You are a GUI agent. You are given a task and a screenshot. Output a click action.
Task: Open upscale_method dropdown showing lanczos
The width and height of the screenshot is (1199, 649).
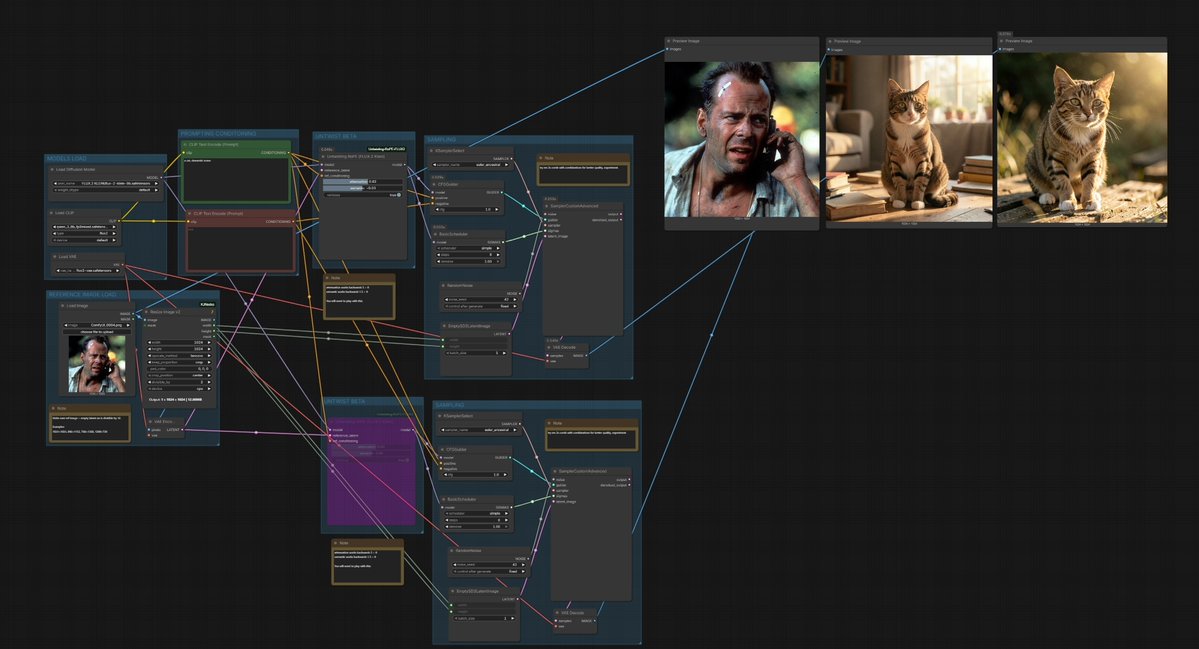(179, 355)
